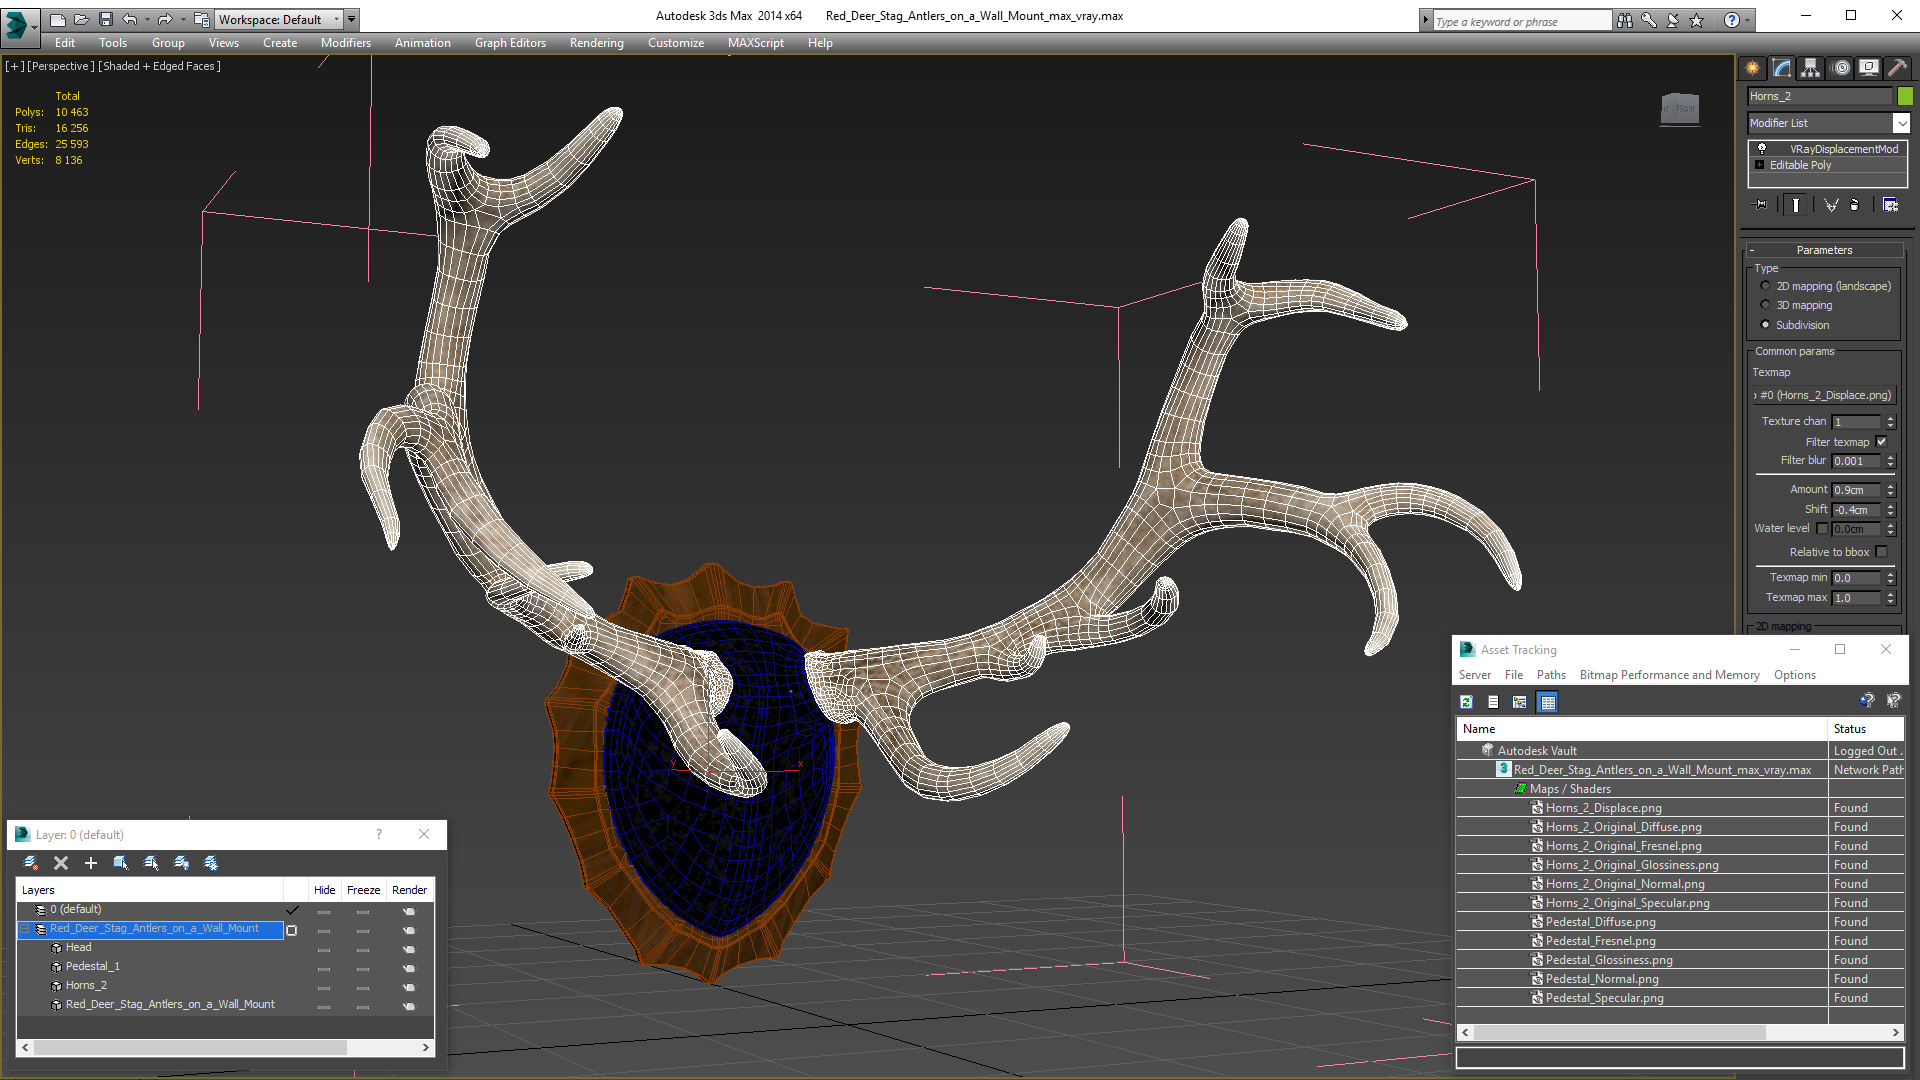Open Paths menu in Asset Tracking

[1551, 675]
